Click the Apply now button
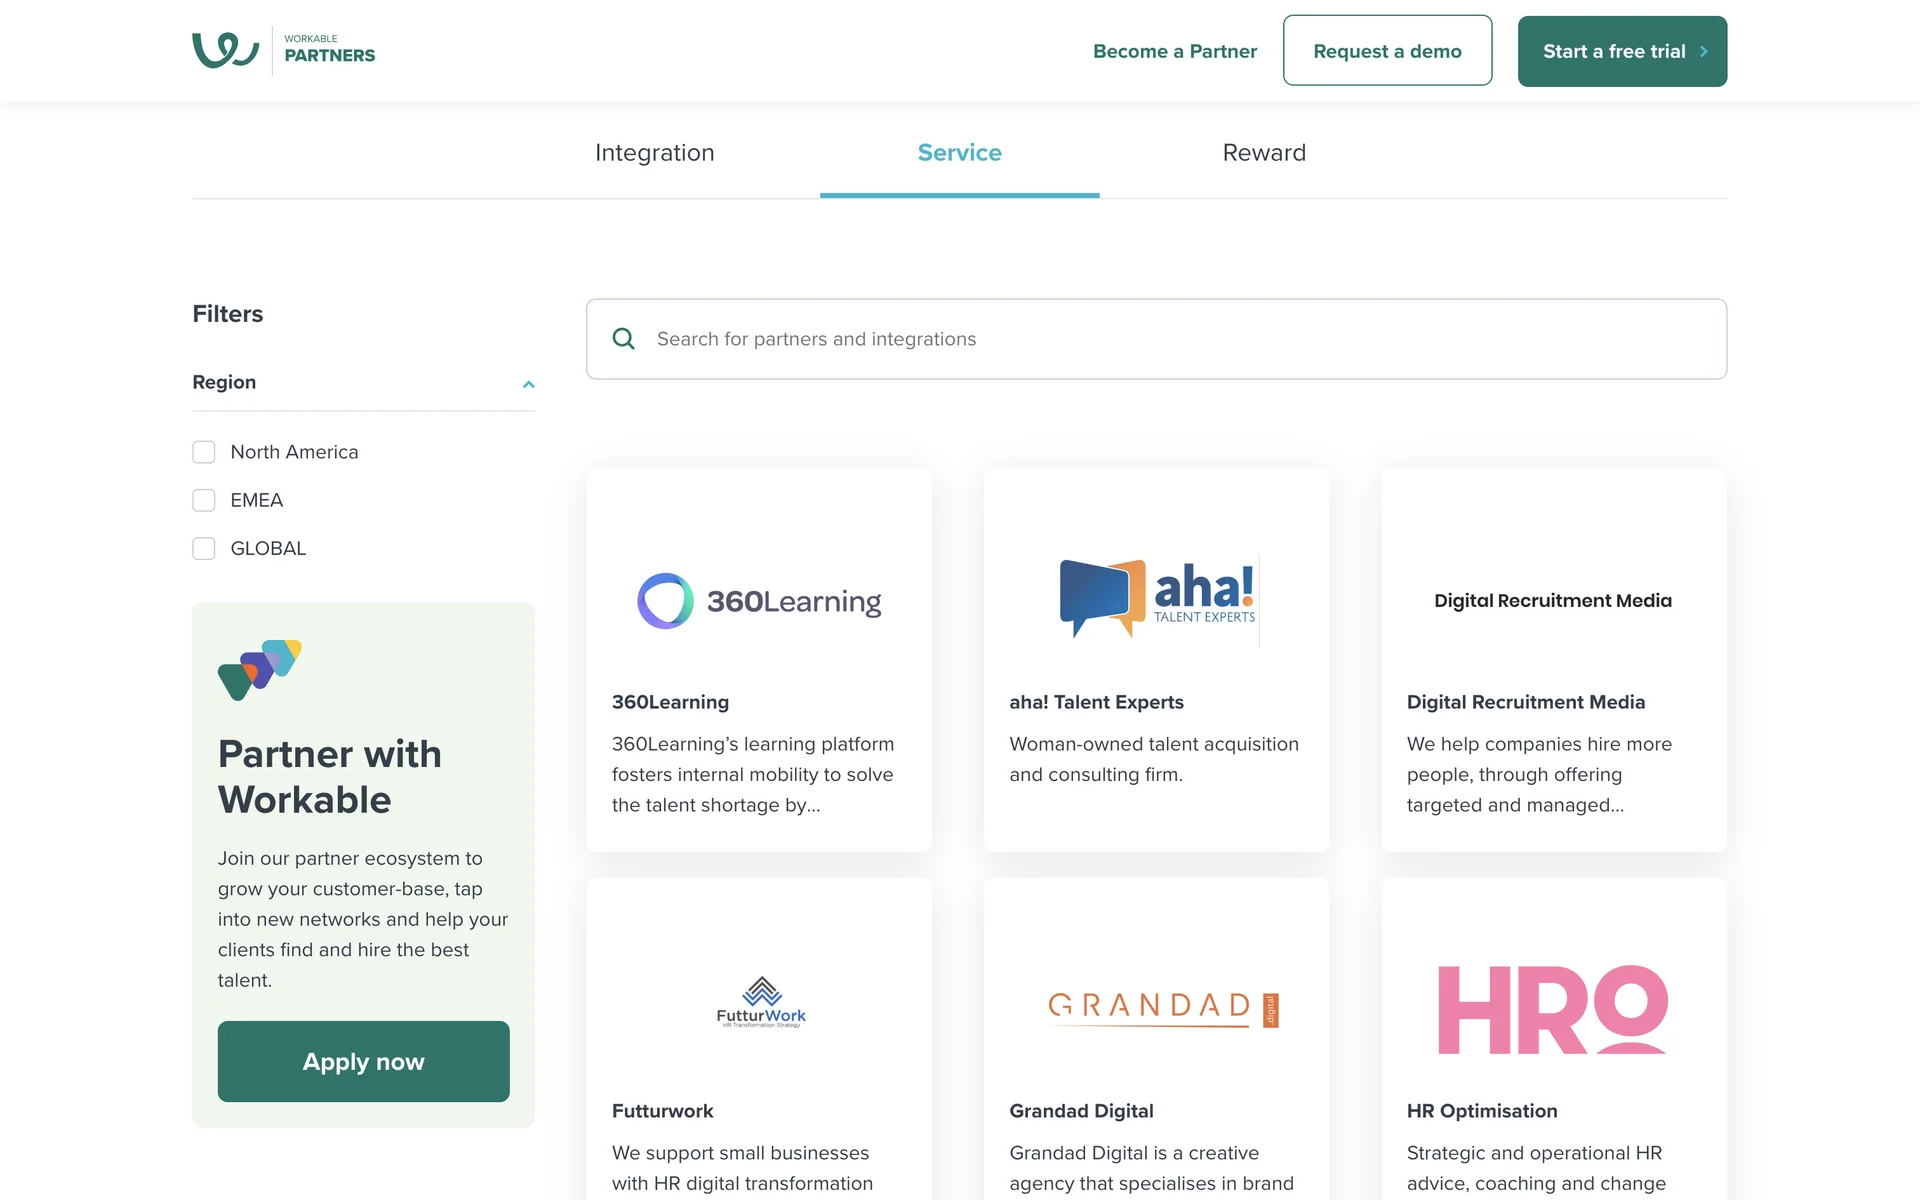 (363, 1061)
